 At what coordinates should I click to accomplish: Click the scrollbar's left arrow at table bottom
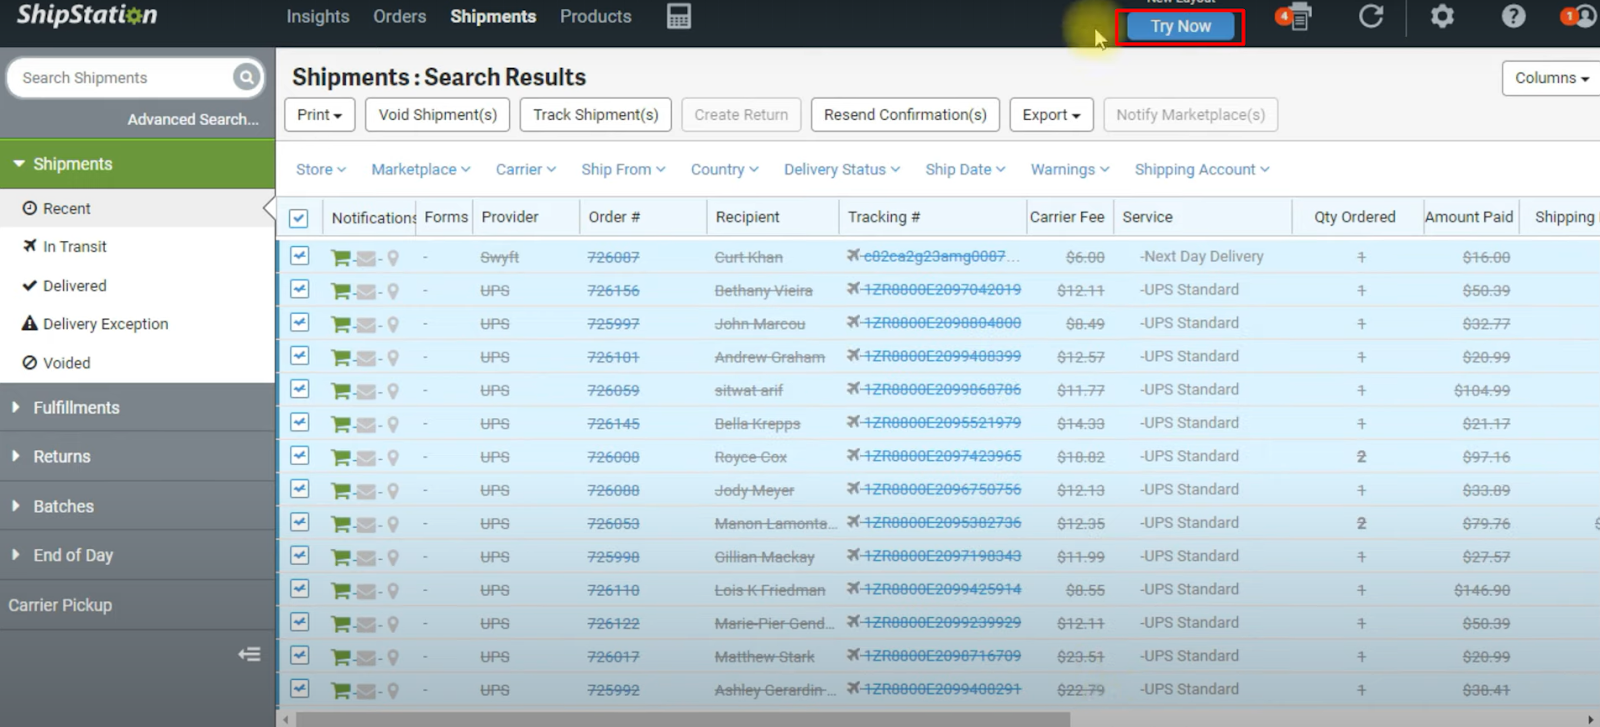click(x=285, y=719)
